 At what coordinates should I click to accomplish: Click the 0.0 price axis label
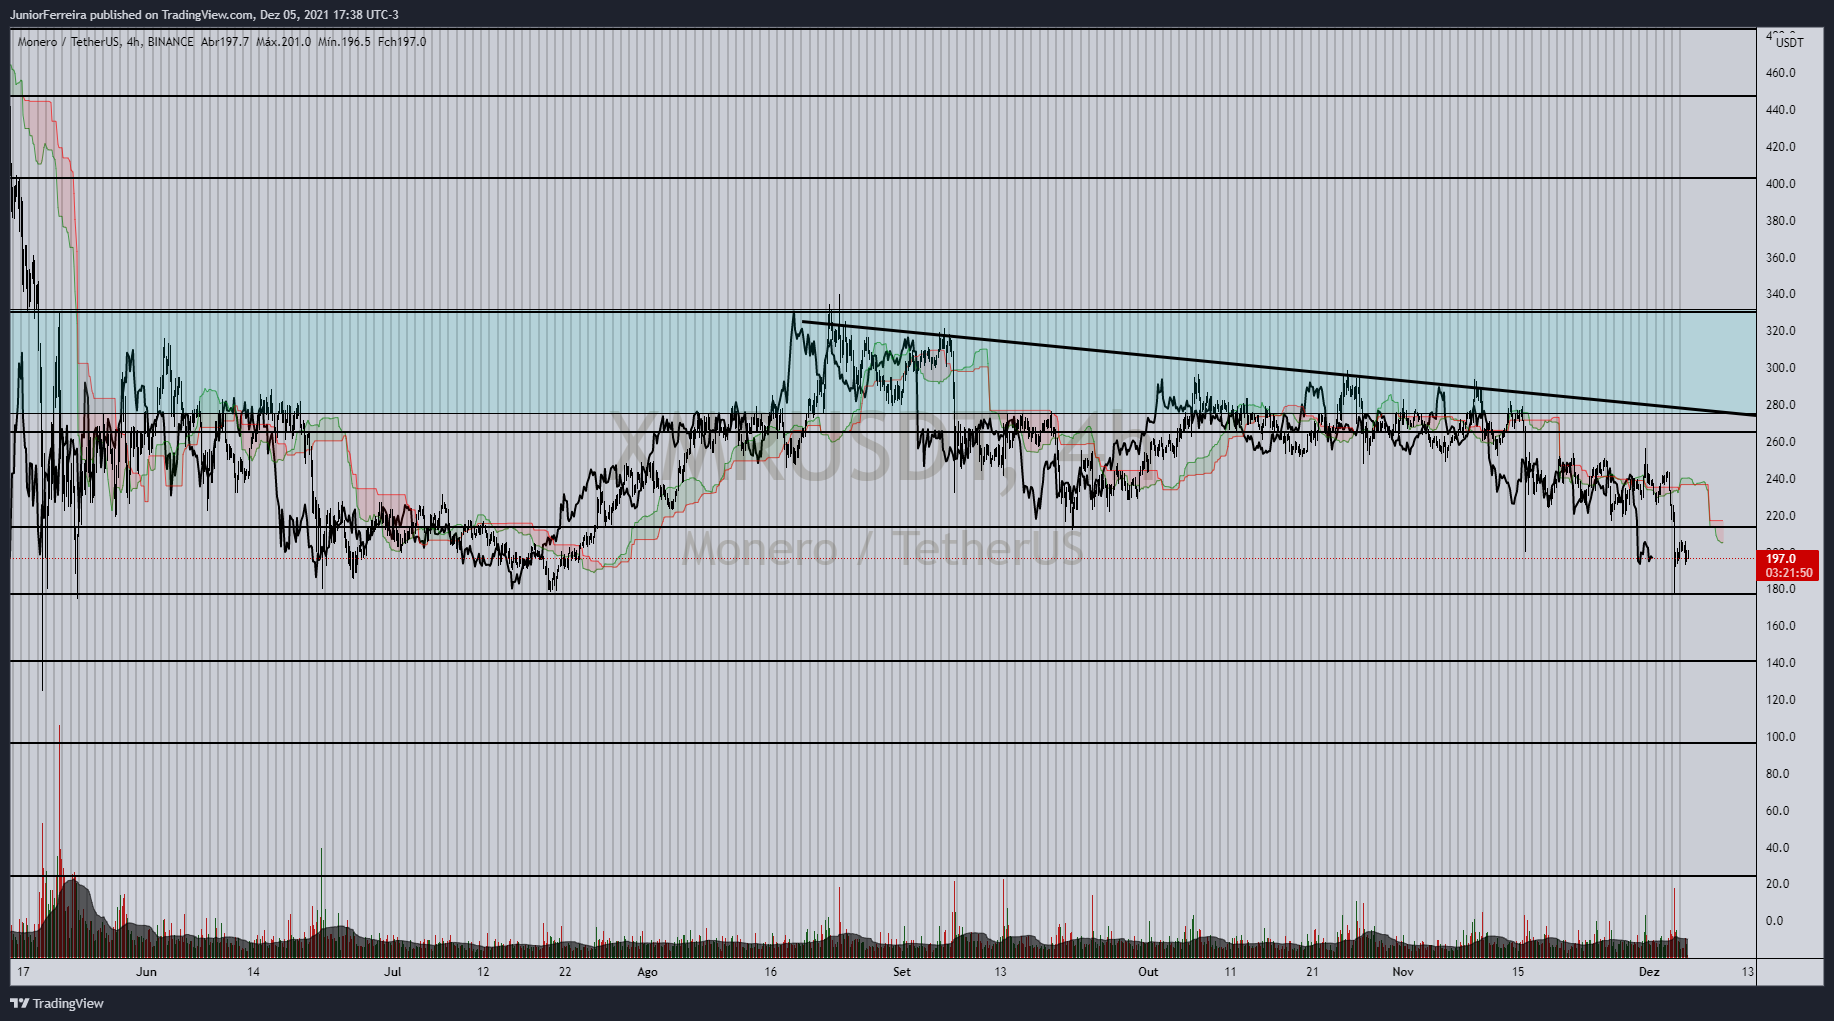click(1775, 921)
